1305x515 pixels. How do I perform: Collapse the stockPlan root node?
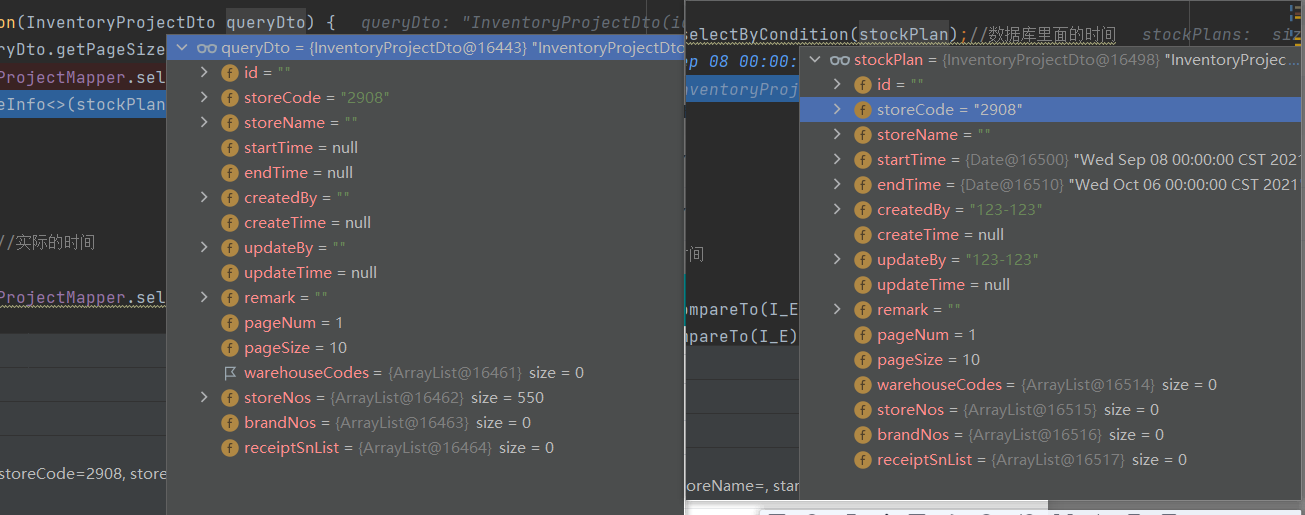pos(815,60)
